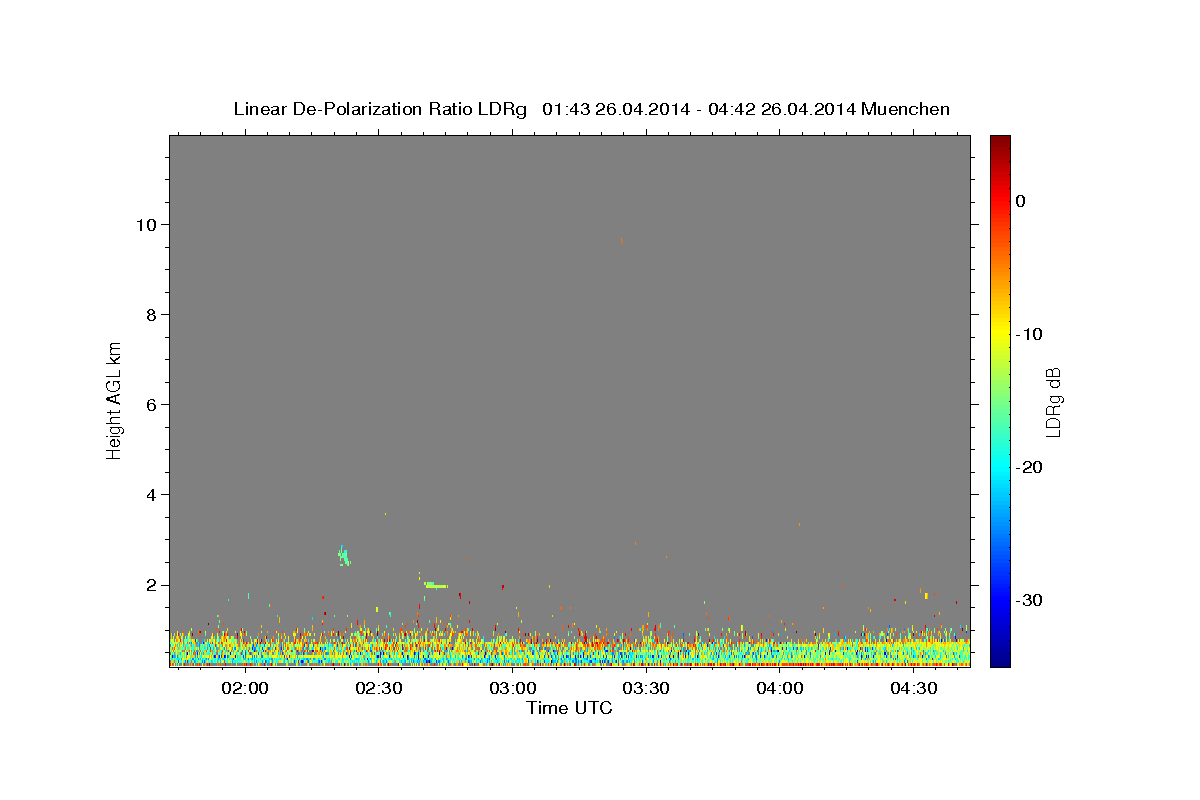The image size is (1200, 800).
Task: Click the green horizontal echo streak near 2 km
Action: [x=435, y=585]
